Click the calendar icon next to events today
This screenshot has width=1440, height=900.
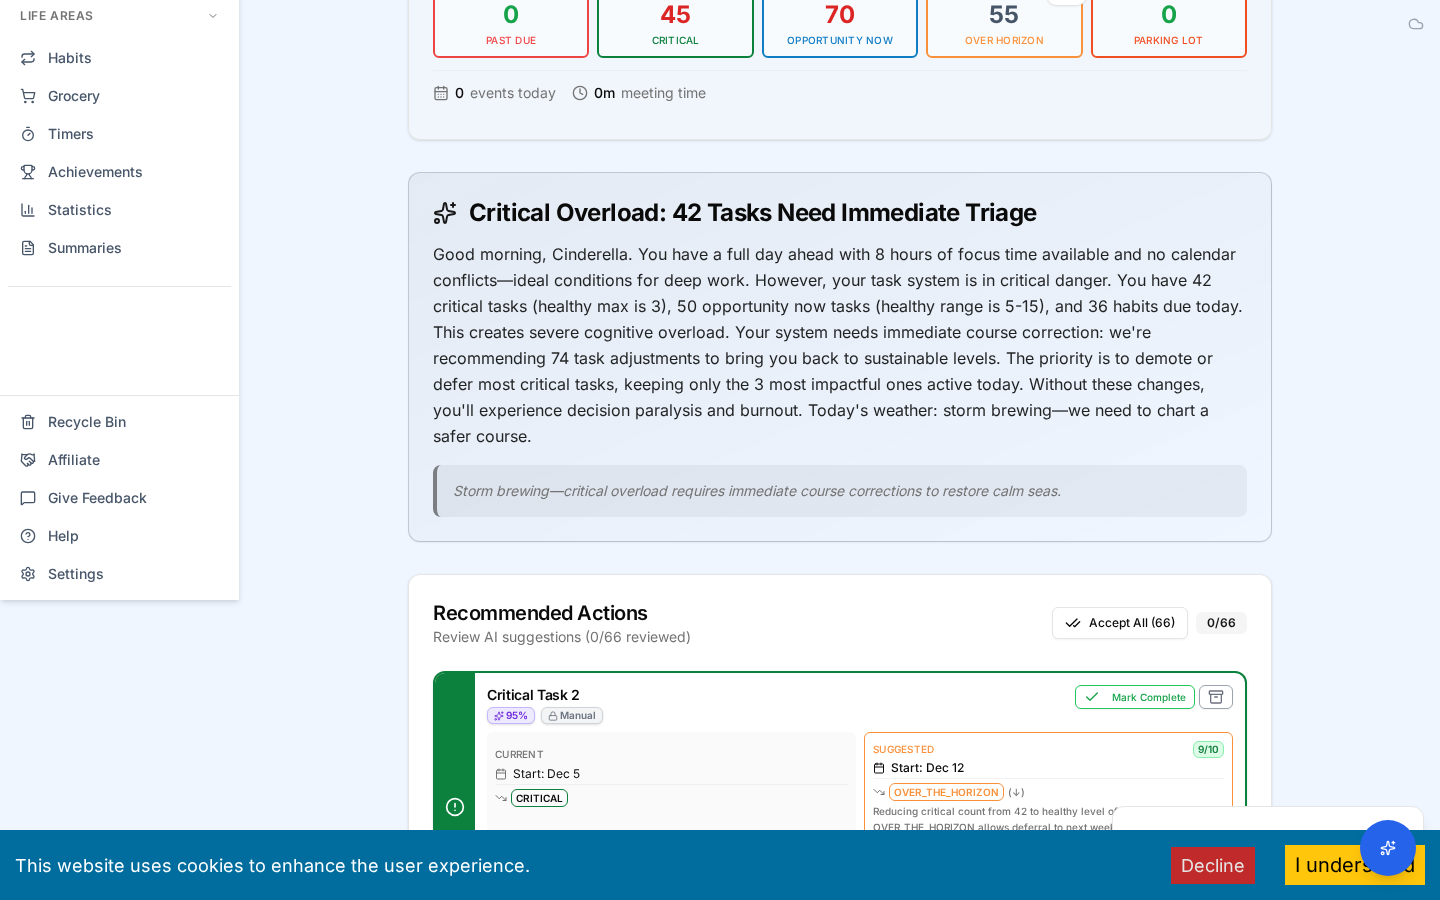[x=441, y=92]
